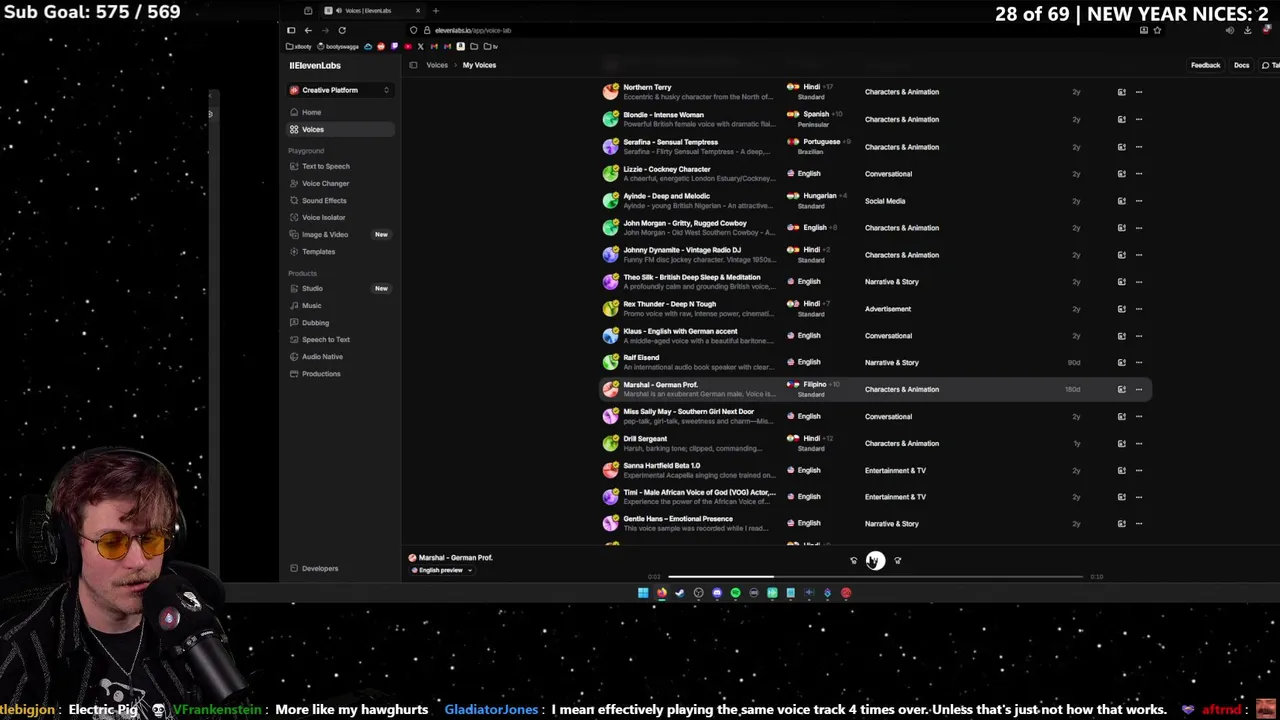Click the browser back arrow
This screenshot has width=1280, height=720.
click(x=308, y=30)
